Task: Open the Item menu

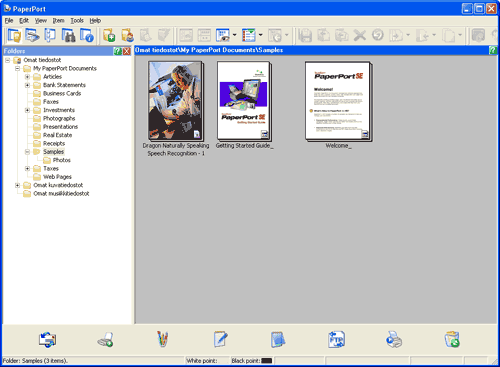Action: point(59,21)
